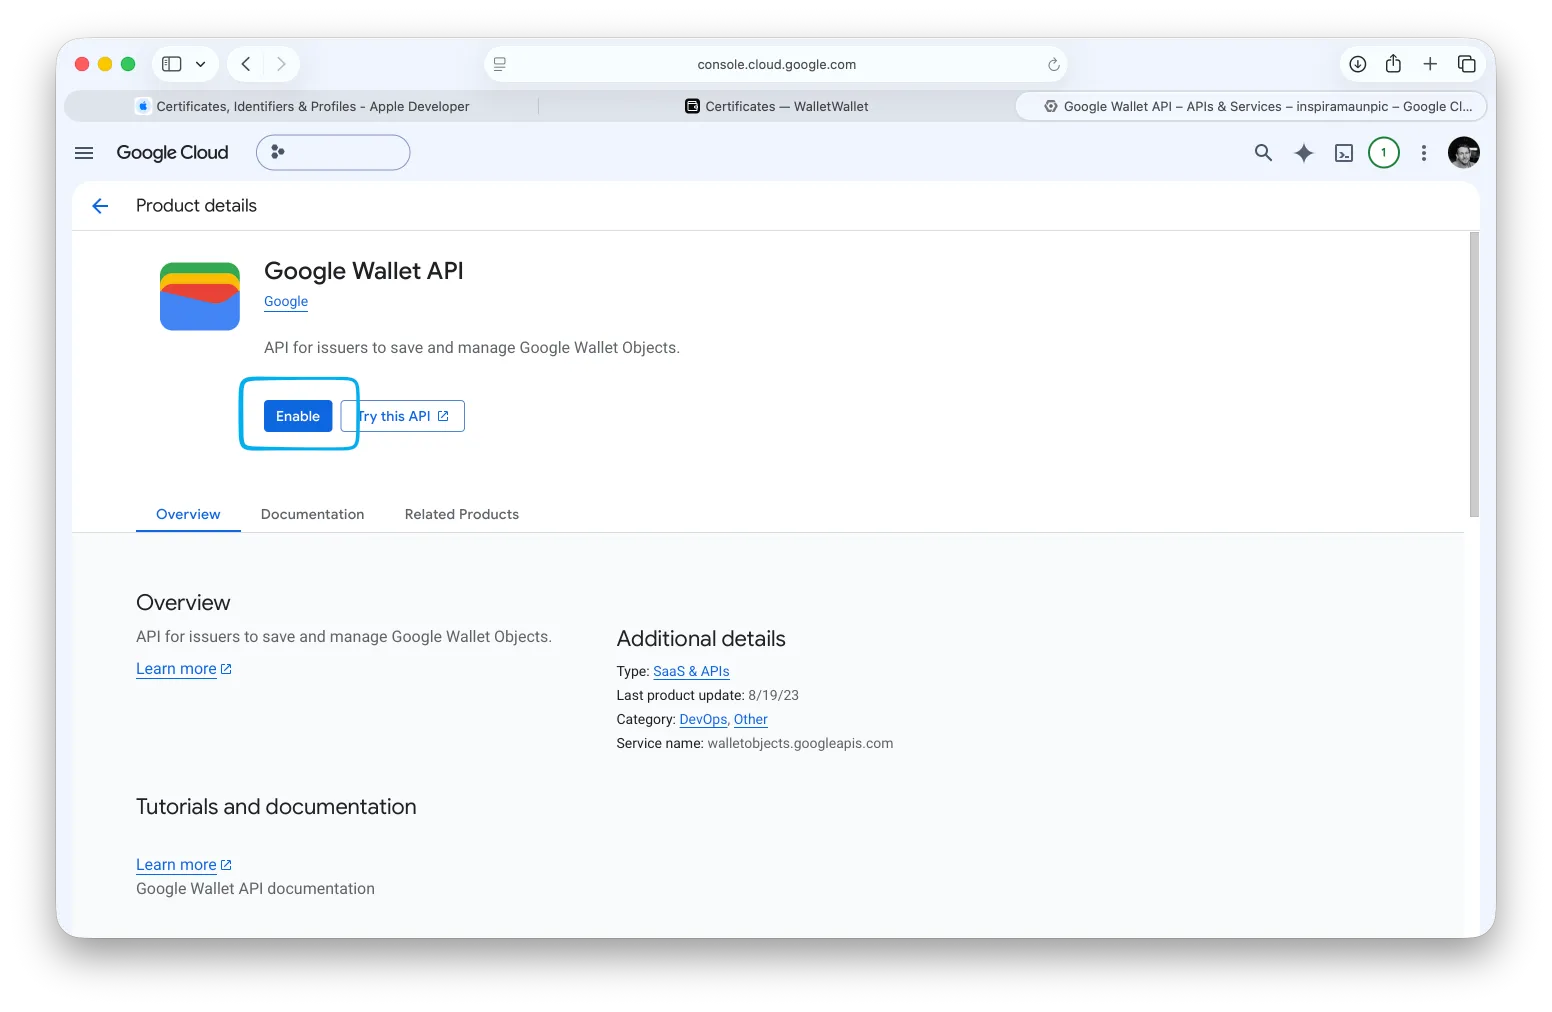The width and height of the screenshot is (1552, 1012).
Task: Activate Cloud Shell terminal icon
Action: 1344,153
